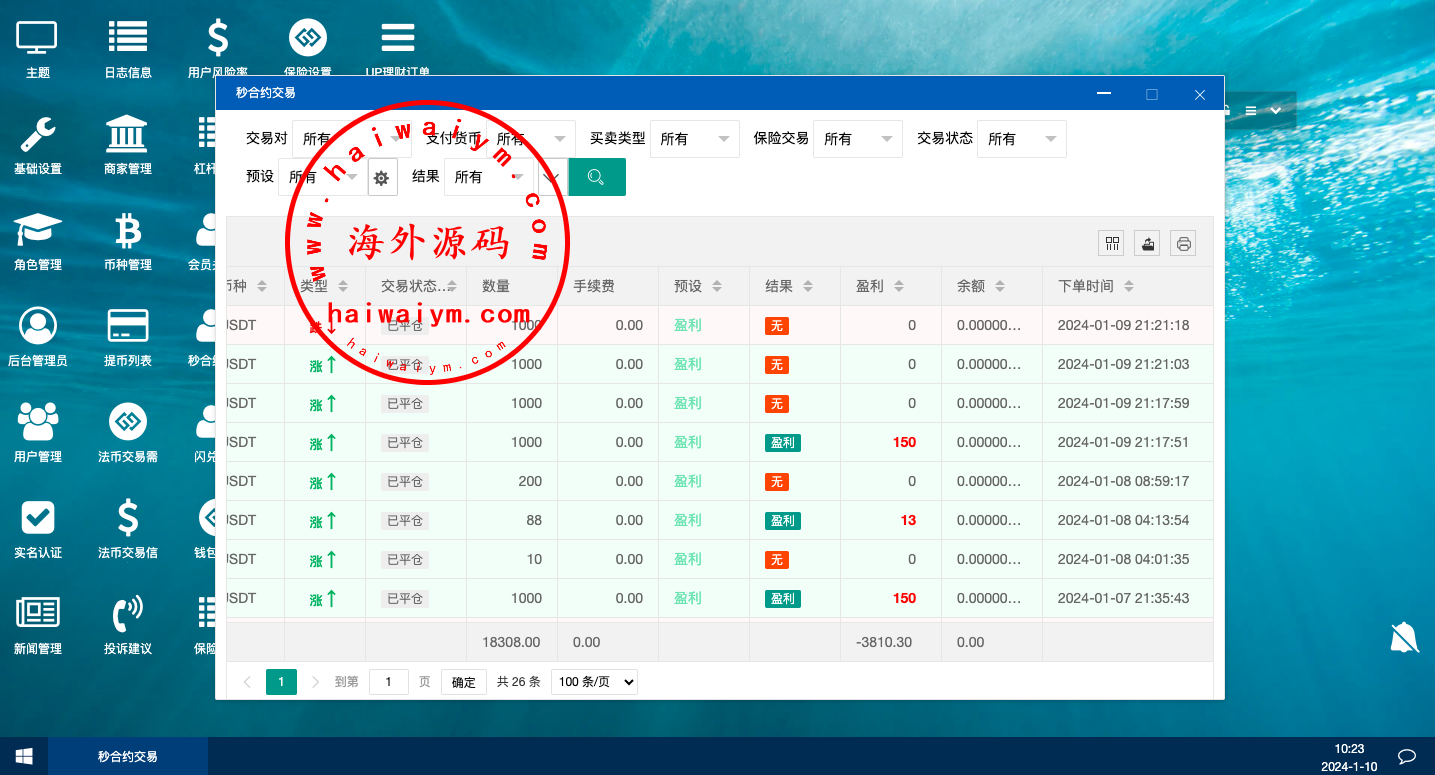Open 基础设置 wrench desktop icon

click(x=38, y=134)
